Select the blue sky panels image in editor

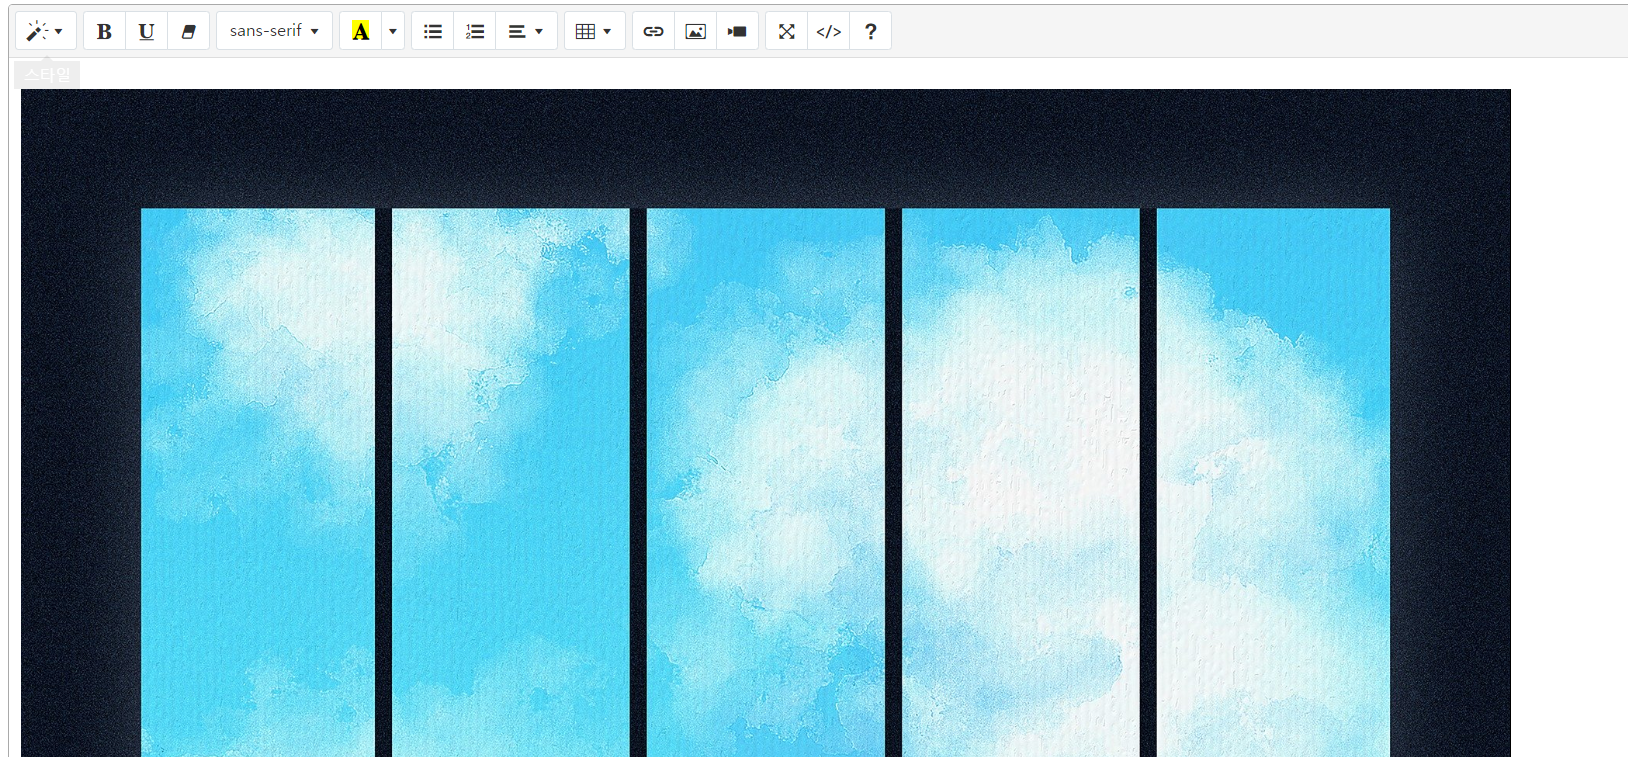pyautogui.click(x=766, y=423)
